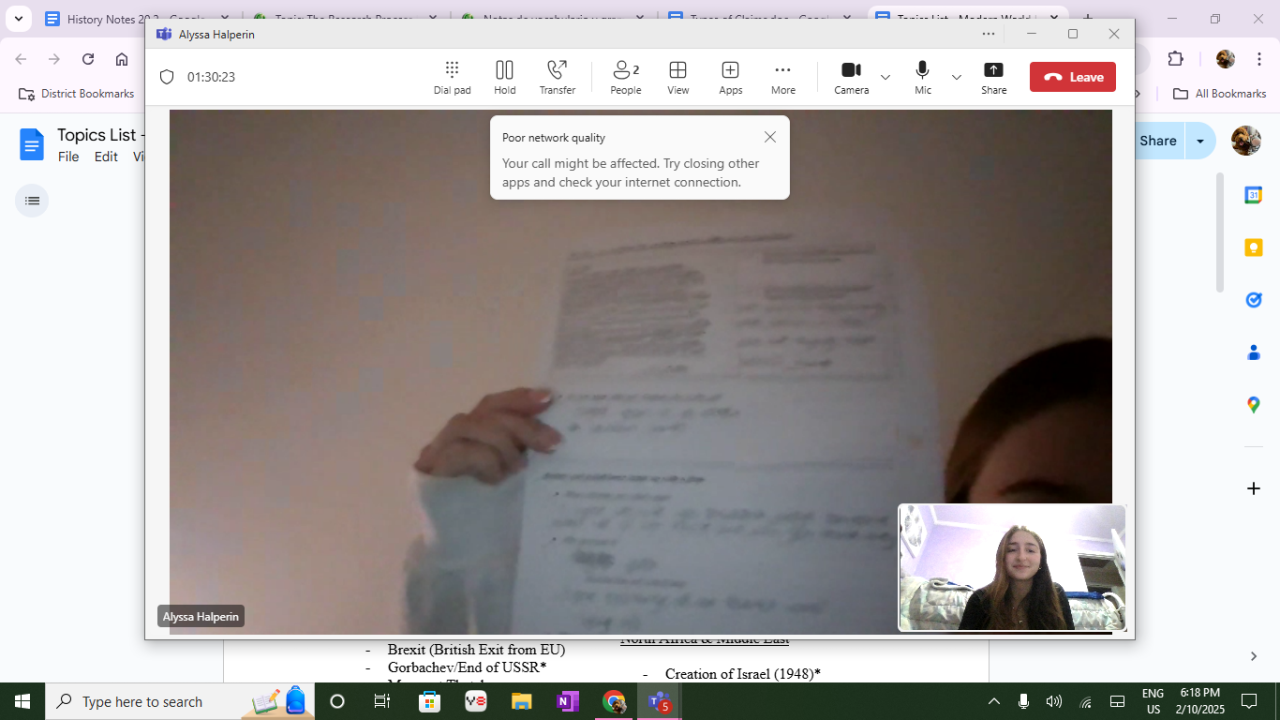
Task: Open the ellipsis menu in the Teams title bar
Action: point(989,34)
